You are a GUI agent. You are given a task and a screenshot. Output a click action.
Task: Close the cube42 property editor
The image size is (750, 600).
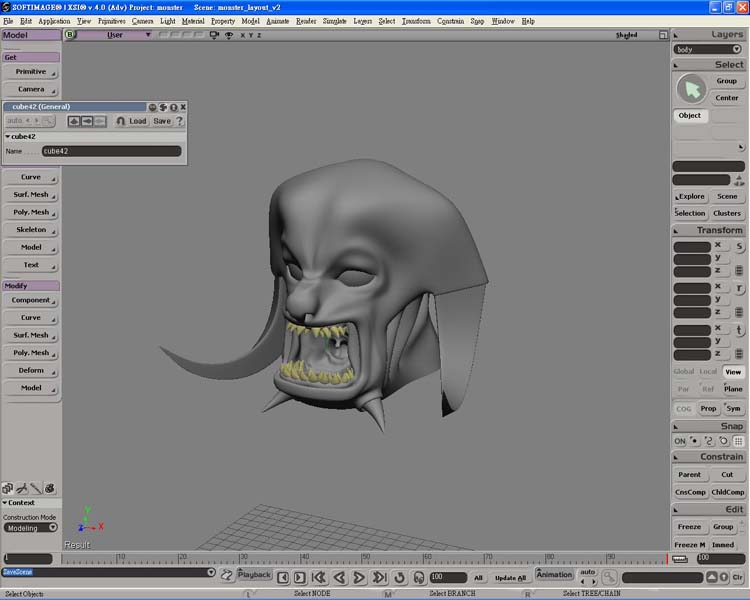click(x=183, y=107)
